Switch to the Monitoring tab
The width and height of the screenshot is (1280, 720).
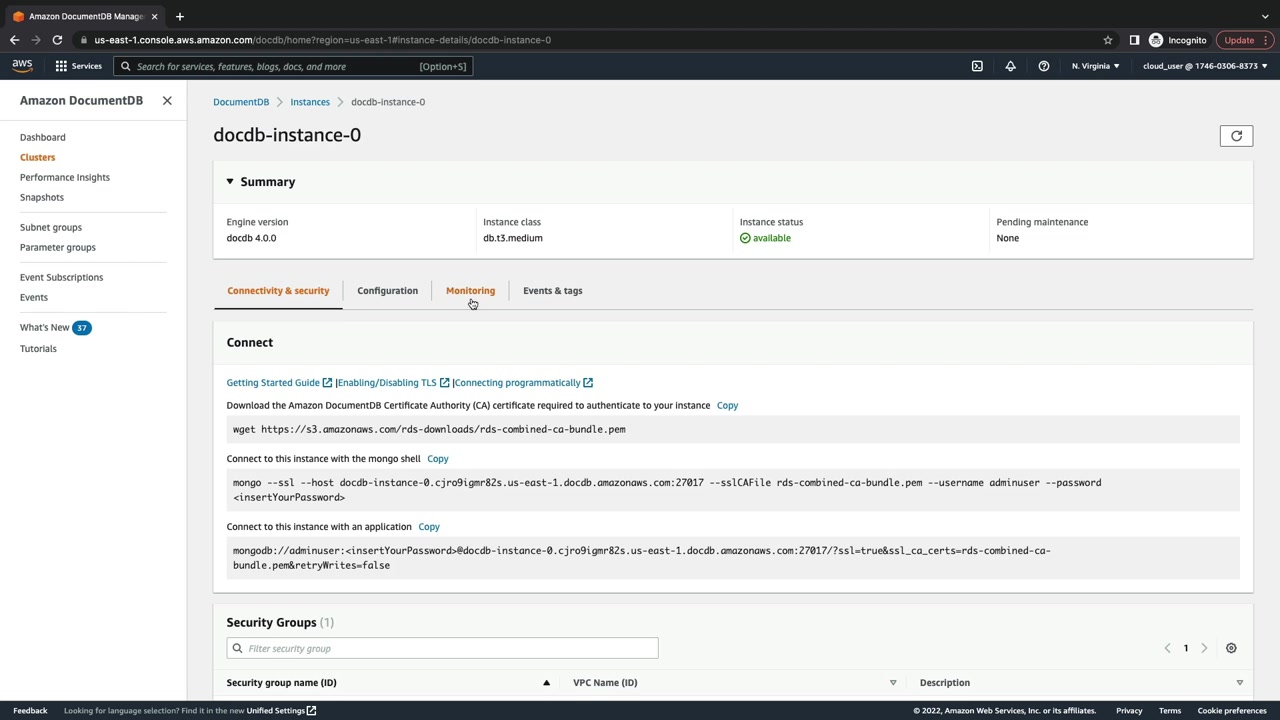pyautogui.click(x=470, y=291)
